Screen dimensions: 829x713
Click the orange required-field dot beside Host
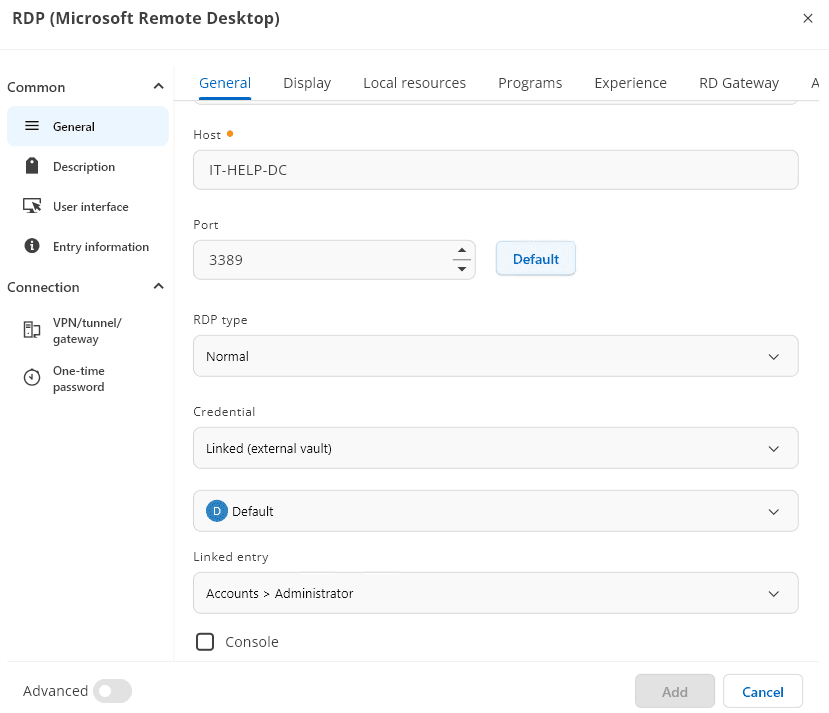(x=228, y=131)
